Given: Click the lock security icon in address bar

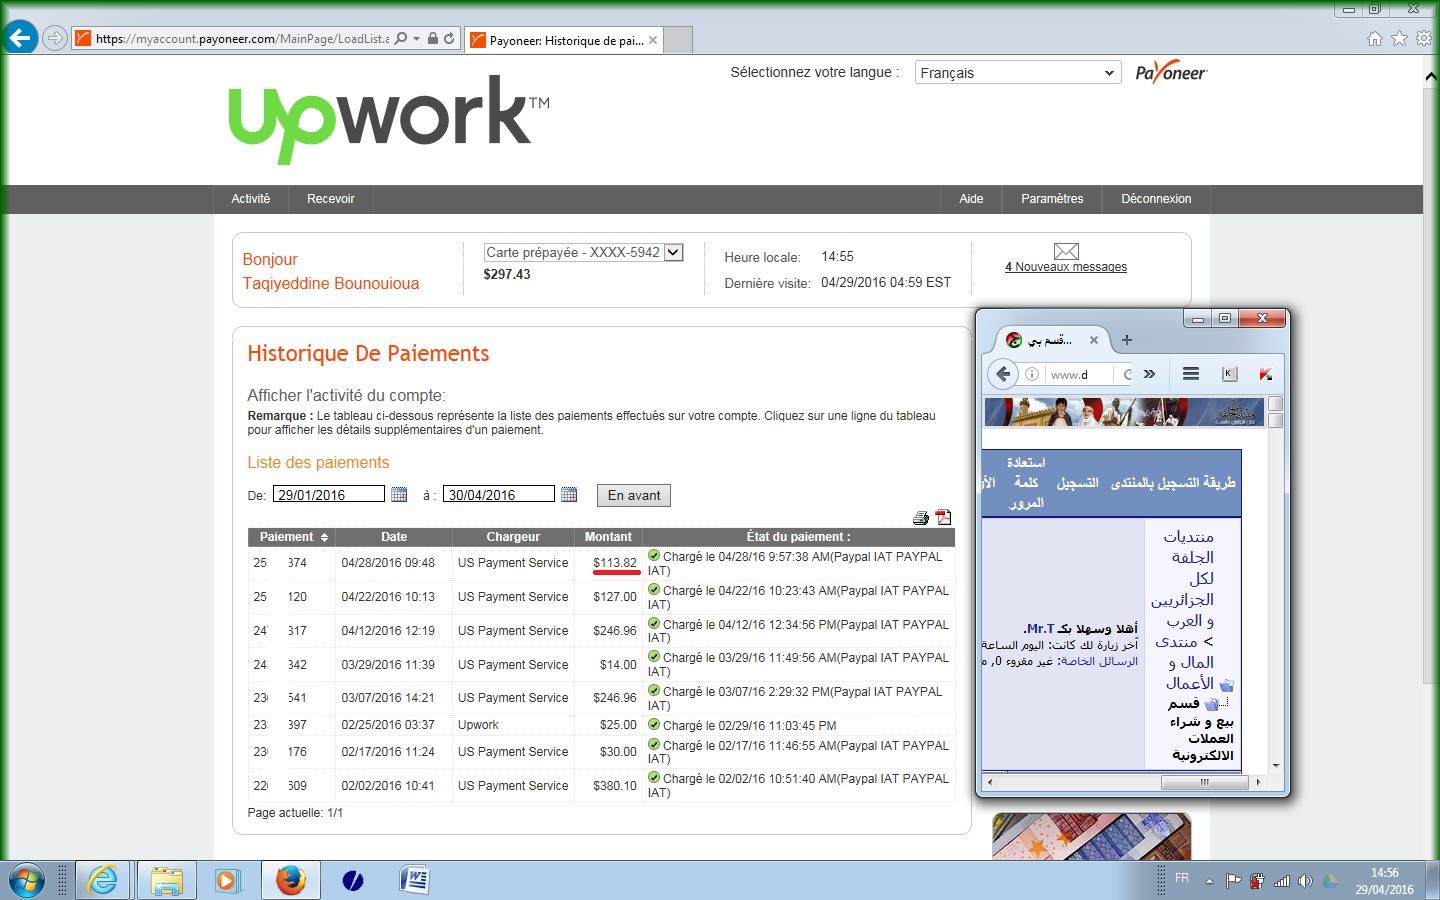Looking at the screenshot, I should coord(432,39).
